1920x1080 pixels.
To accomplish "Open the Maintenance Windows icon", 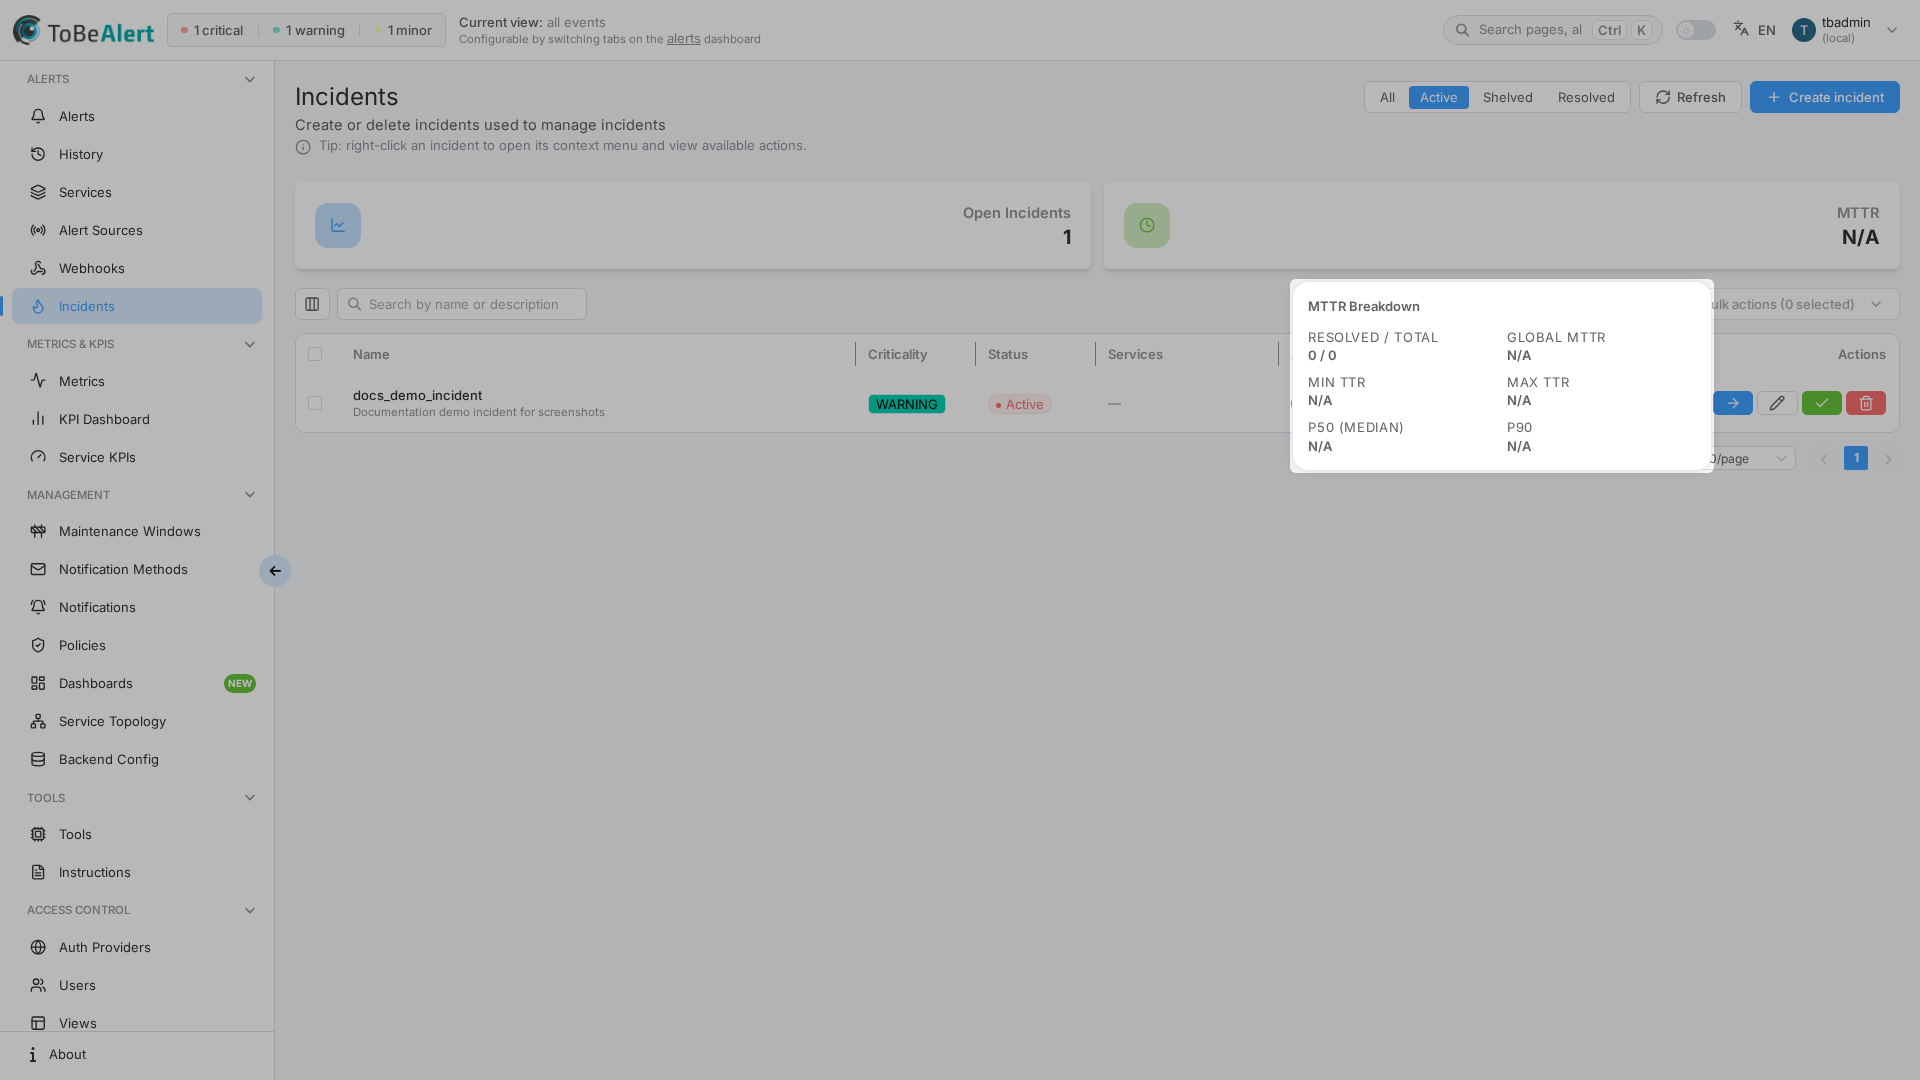I will (38, 531).
